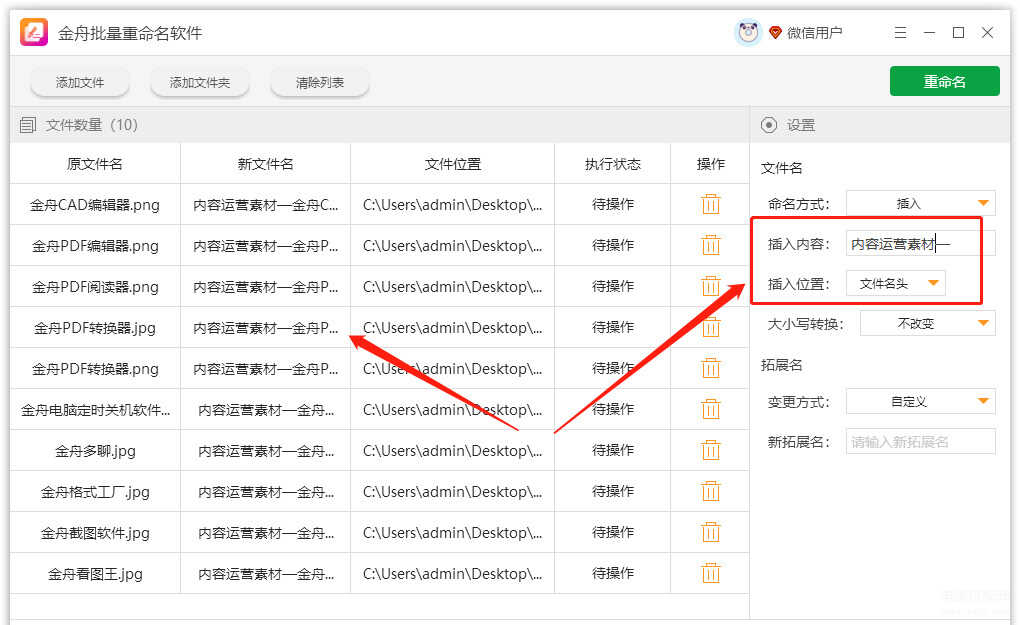
Task: Click the user avatar icon in title bar
Action: coord(748,33)
